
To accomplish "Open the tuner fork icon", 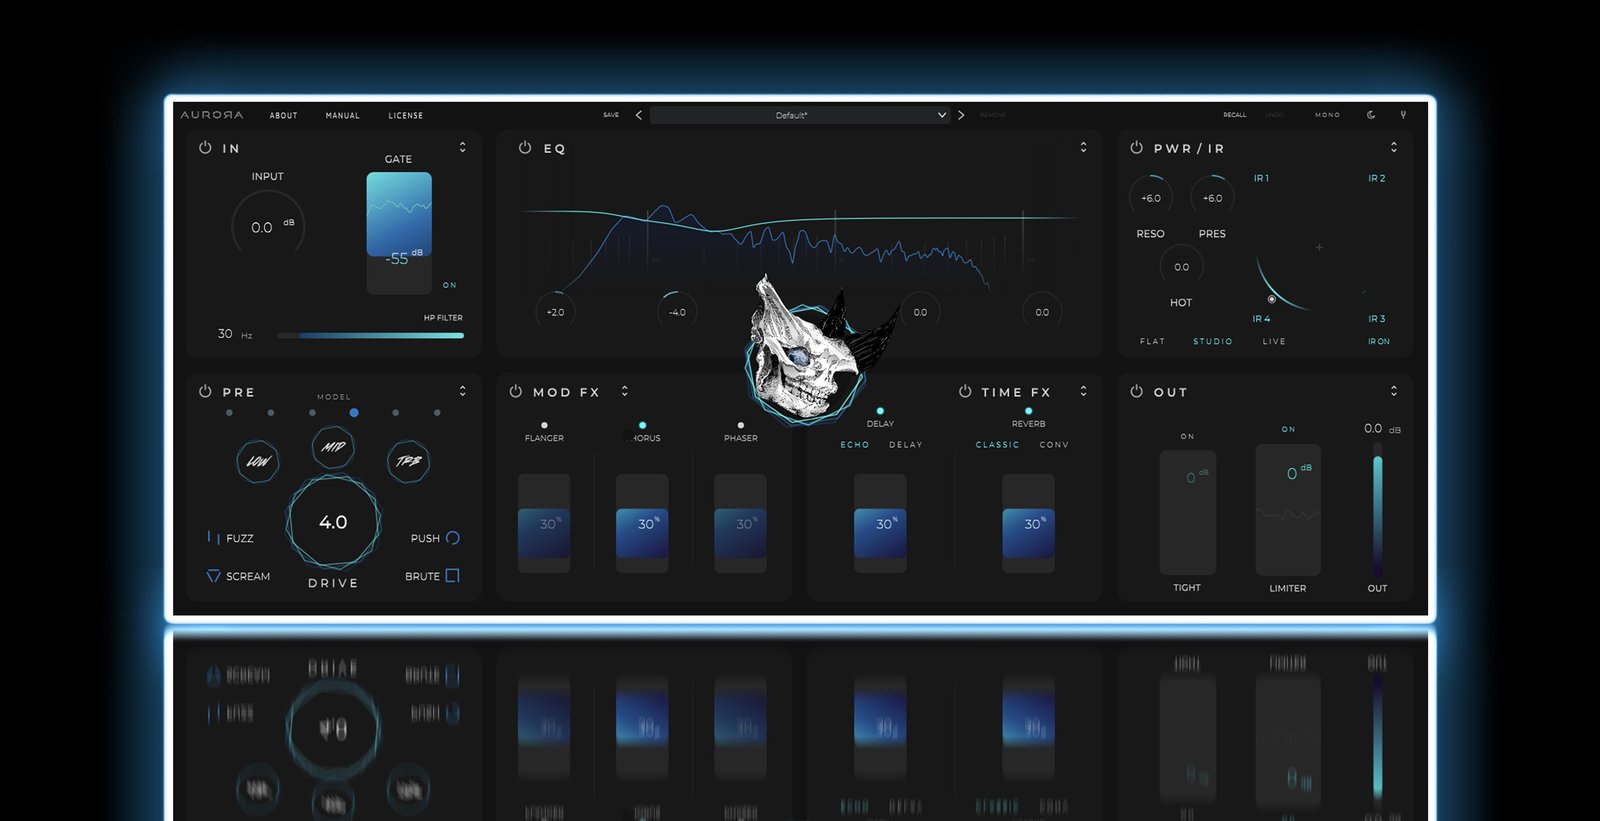I will click(1403, 115).
